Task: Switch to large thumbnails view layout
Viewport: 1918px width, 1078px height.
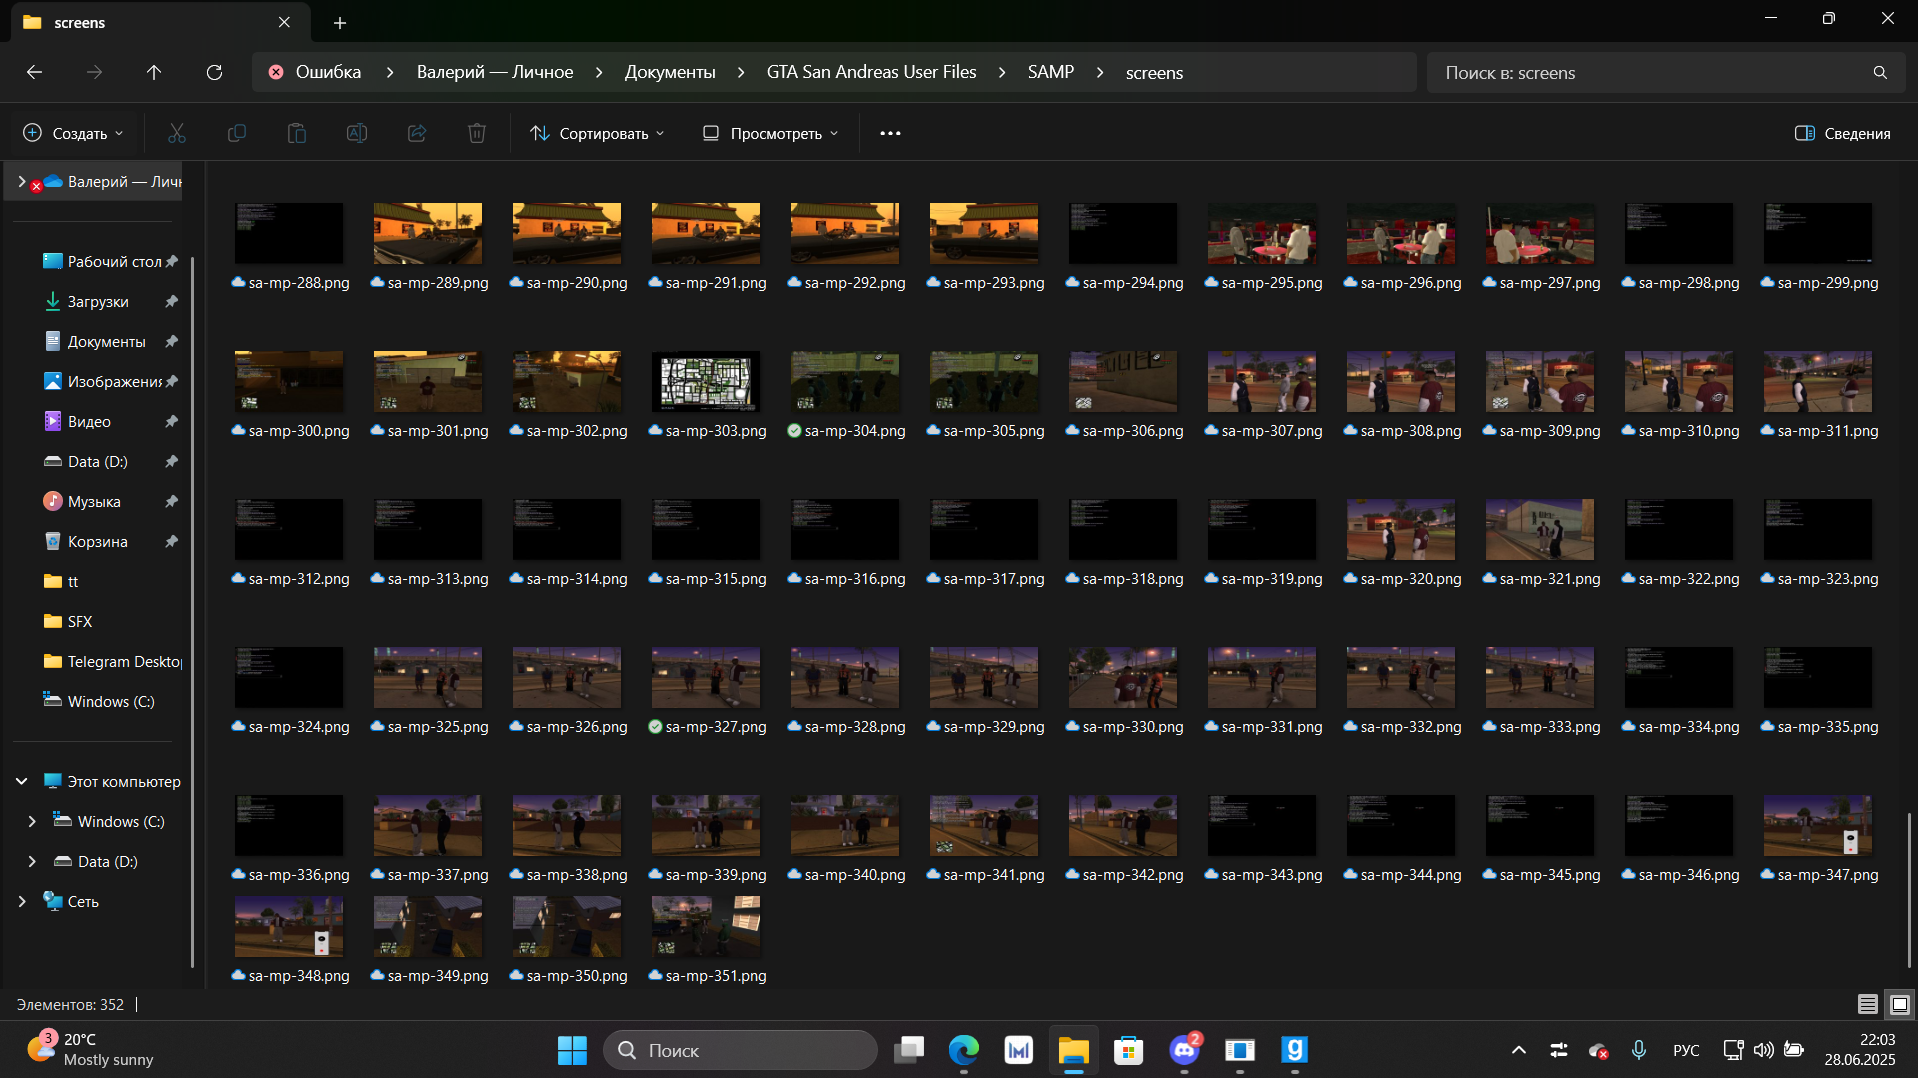Action: [1899, 1004]
